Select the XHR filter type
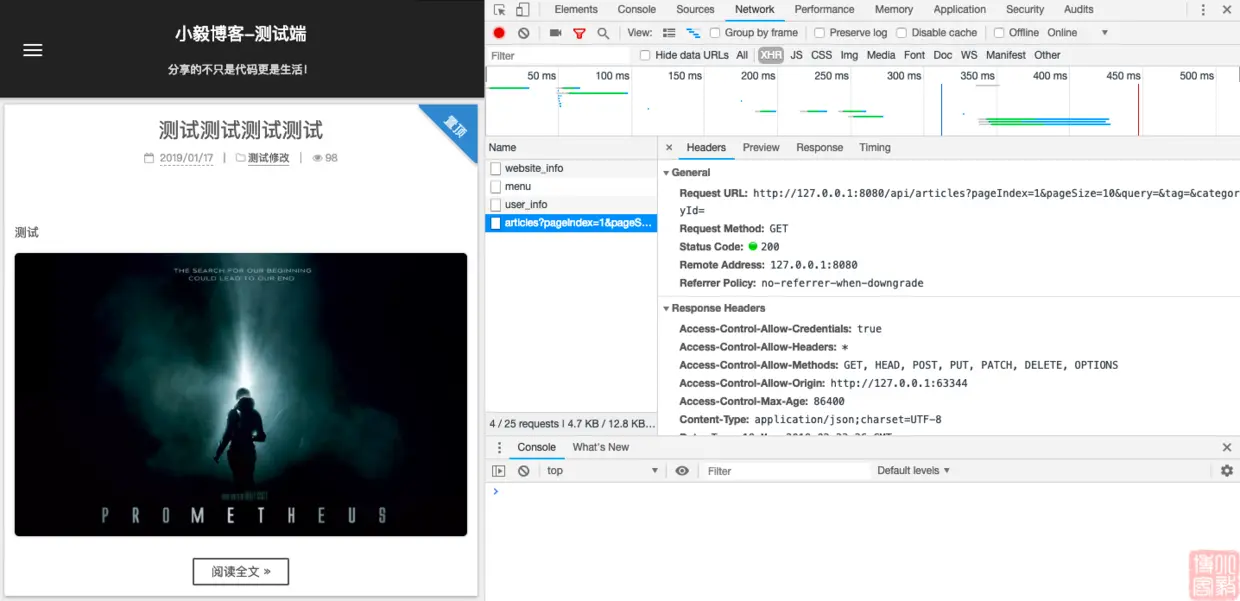 [x=771, y=55]
